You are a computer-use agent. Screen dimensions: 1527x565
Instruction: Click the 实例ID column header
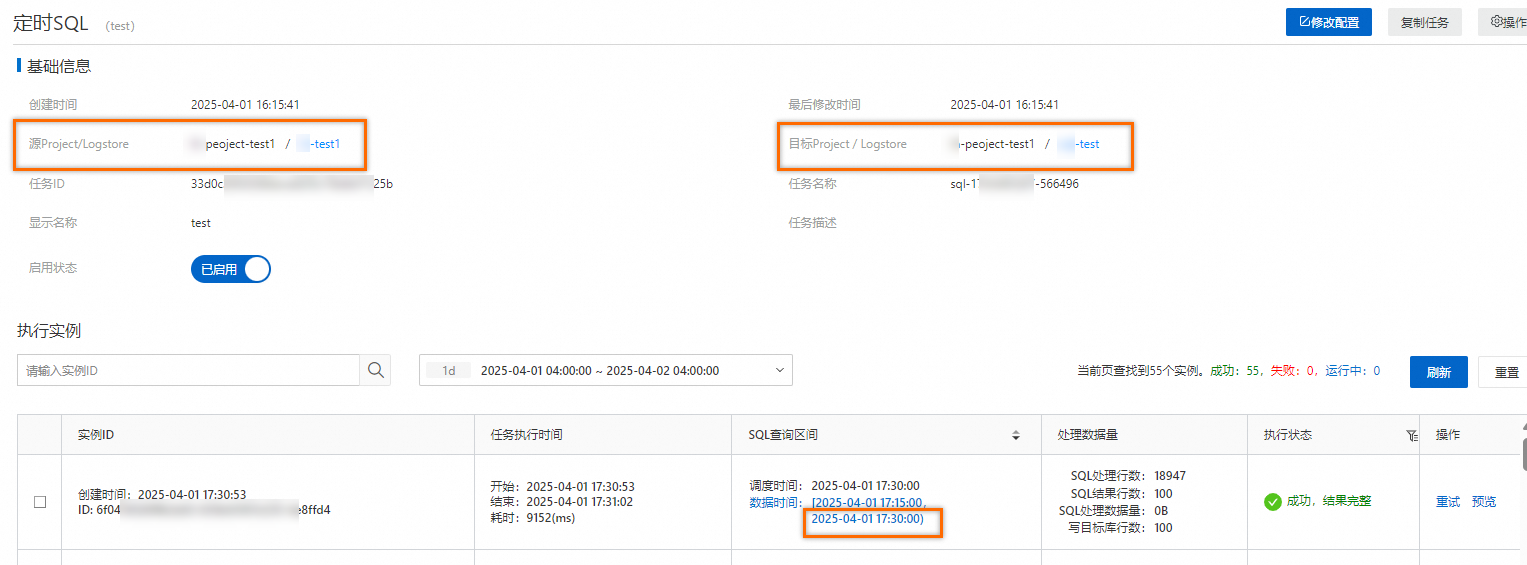(97, 435)
